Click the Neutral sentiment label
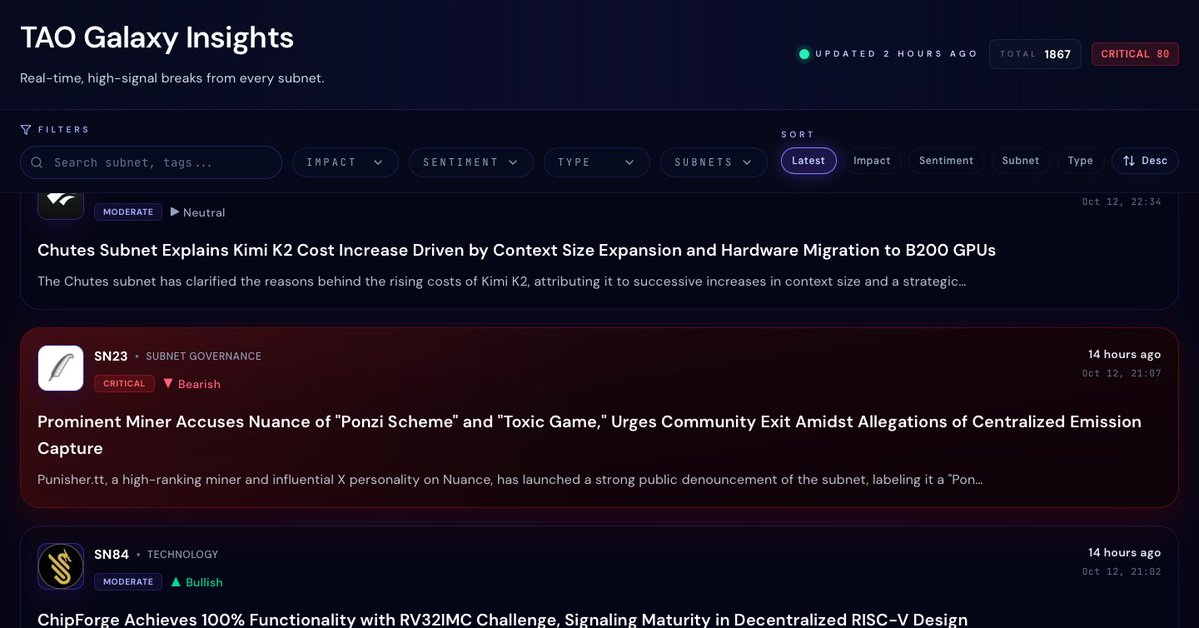The height and width of the screenshot is (628, 1199). [x=203, y=213]
